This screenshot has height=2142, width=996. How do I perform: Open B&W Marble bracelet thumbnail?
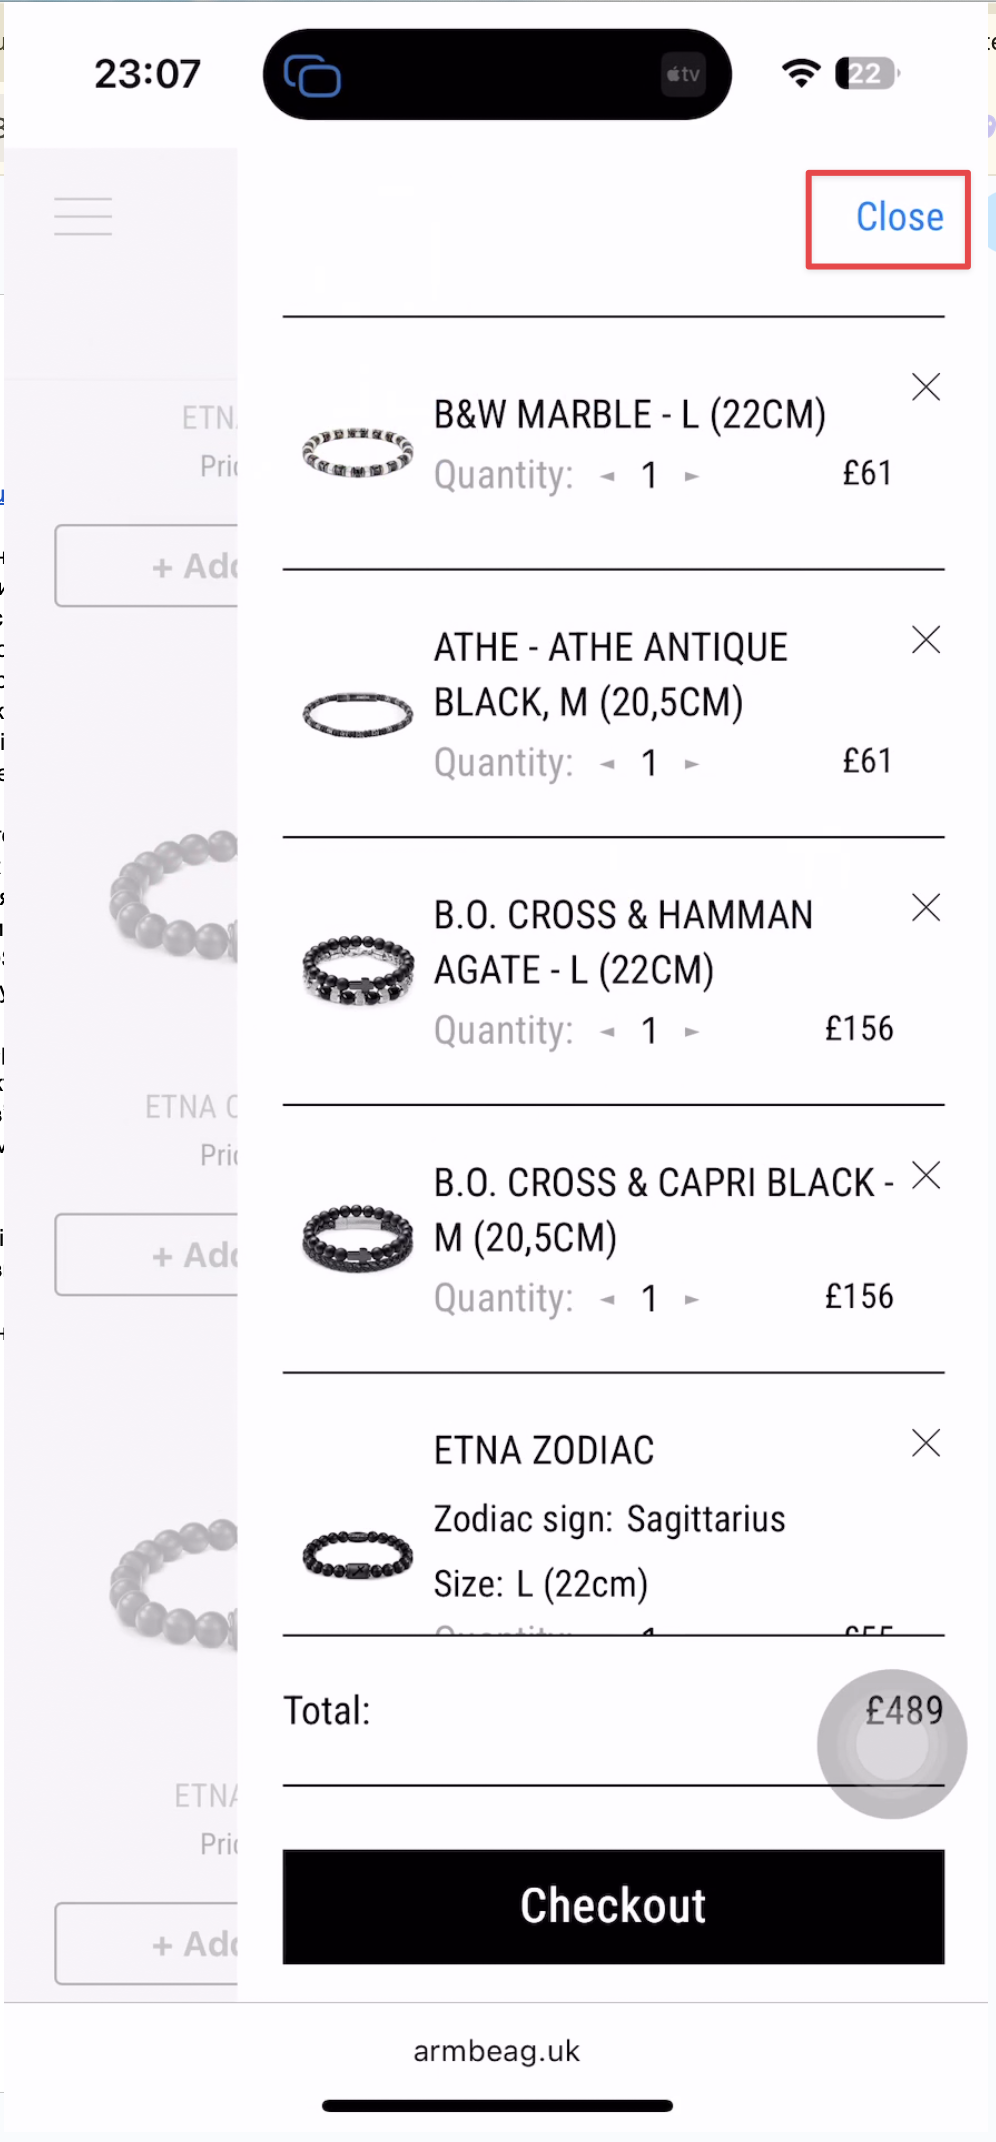coord(357,452)
